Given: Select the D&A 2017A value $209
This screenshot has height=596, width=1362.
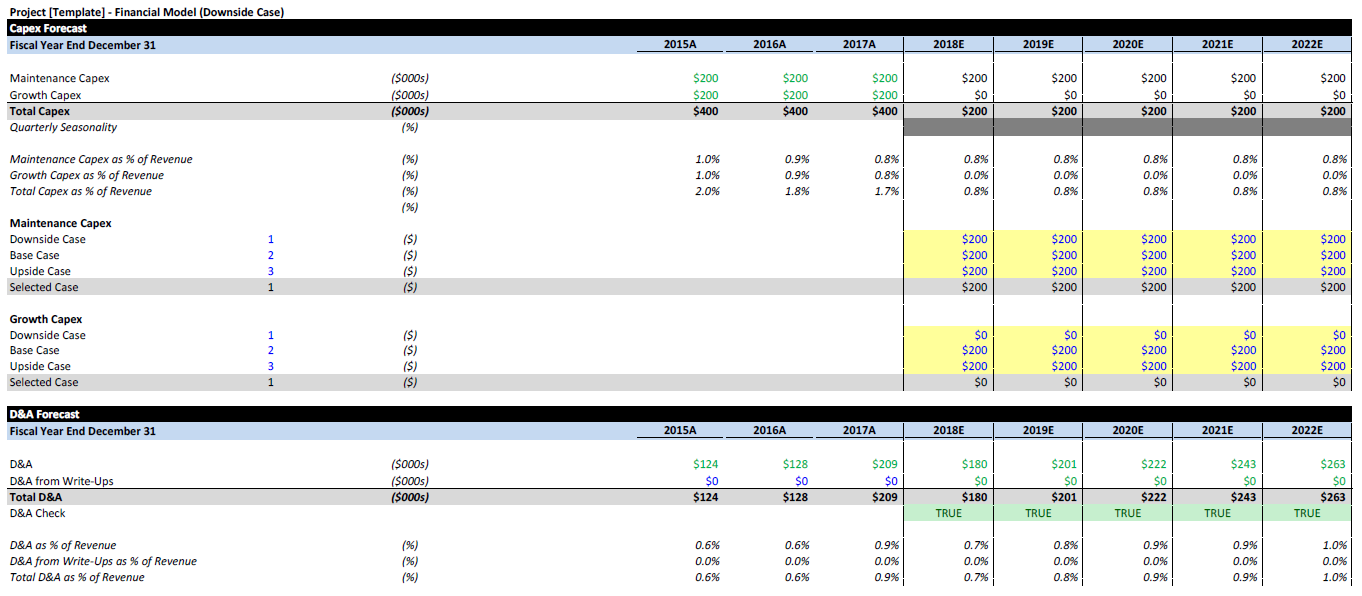Looking at the screenshot, I should coord(884,464).
